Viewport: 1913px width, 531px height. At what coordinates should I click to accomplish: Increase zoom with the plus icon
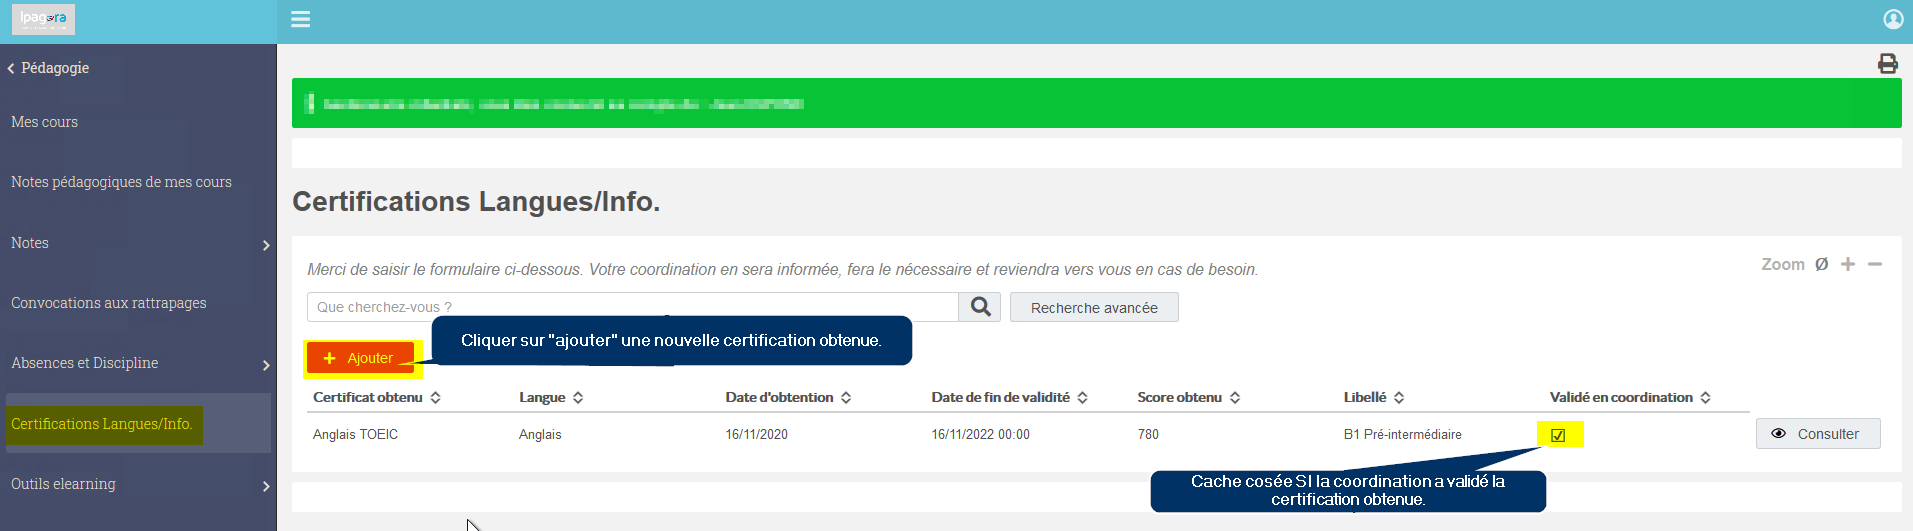point(1848,264)
